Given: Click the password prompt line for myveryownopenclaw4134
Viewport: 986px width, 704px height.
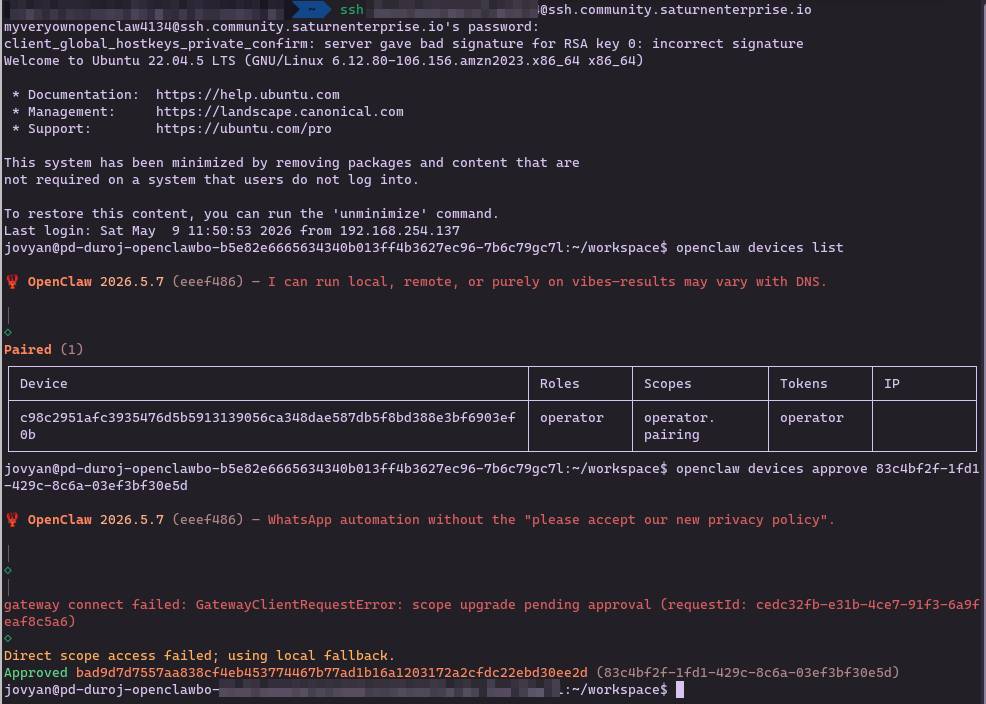Looking at the screenshot, I should pos(272,27).
